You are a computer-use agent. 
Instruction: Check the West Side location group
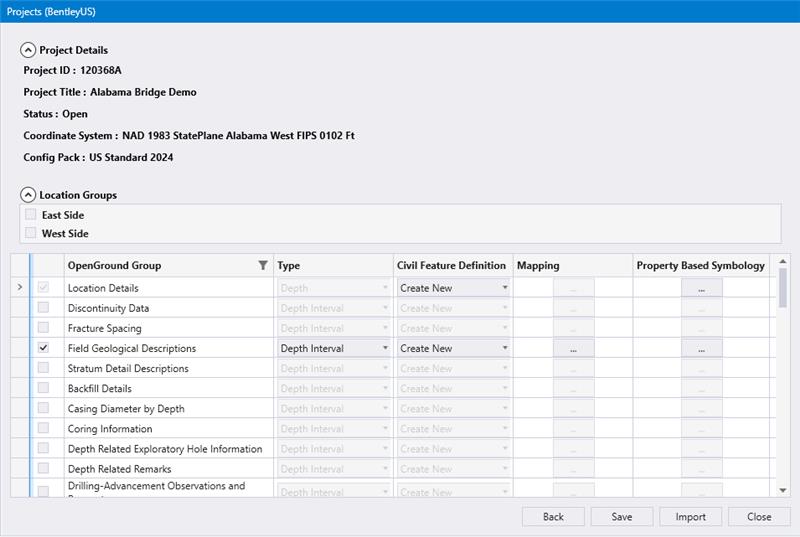click(31, 233)
